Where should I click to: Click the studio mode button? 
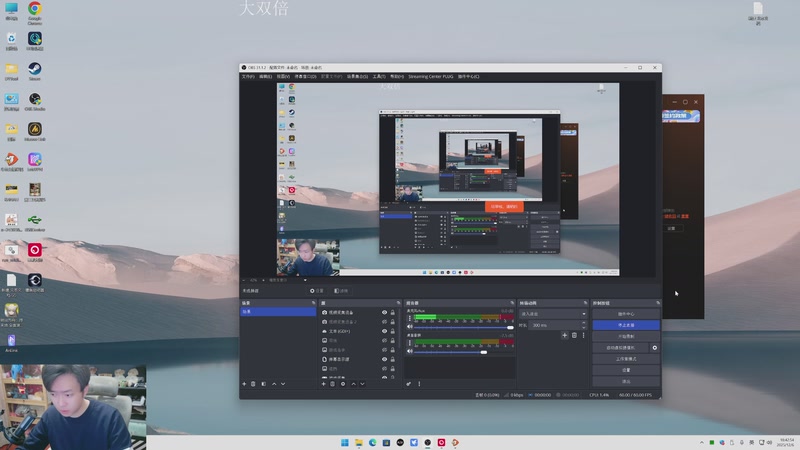coord(626,359)
